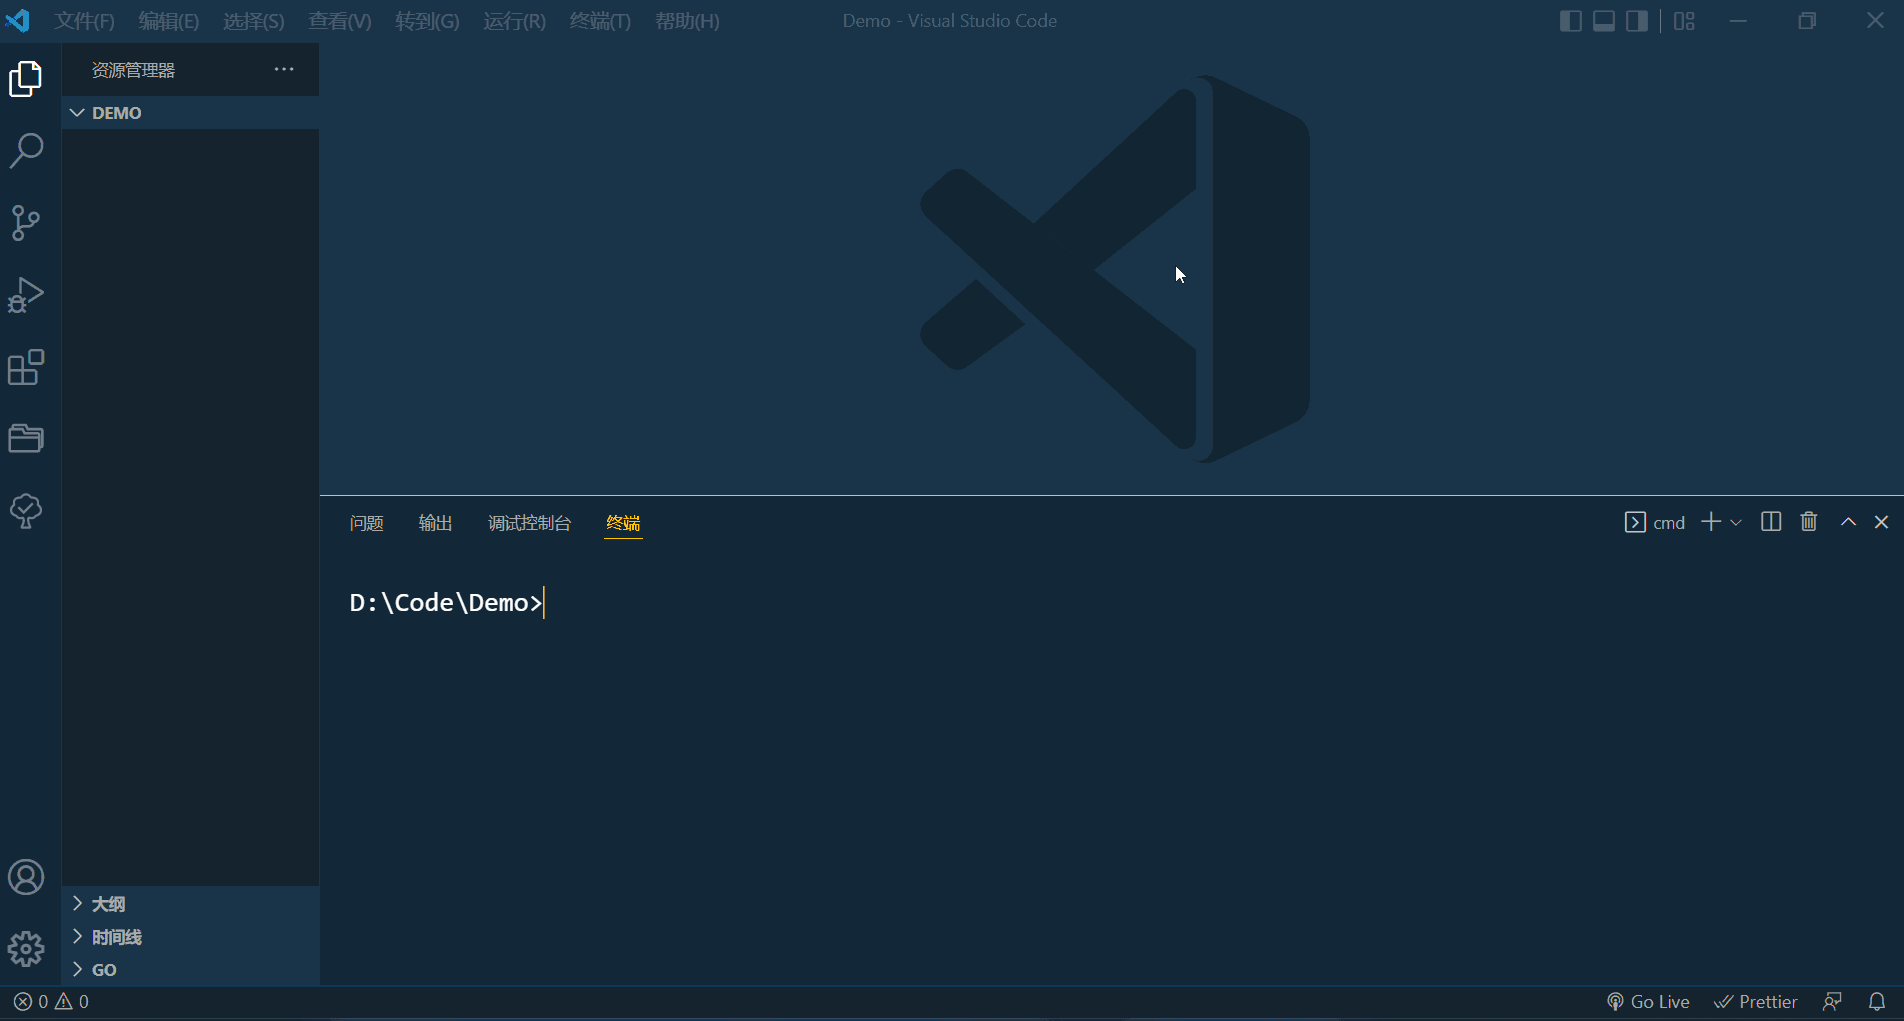
Task: Click Prettier in the status bar
Action: pyautogui.click(x=1755, y=1002)
